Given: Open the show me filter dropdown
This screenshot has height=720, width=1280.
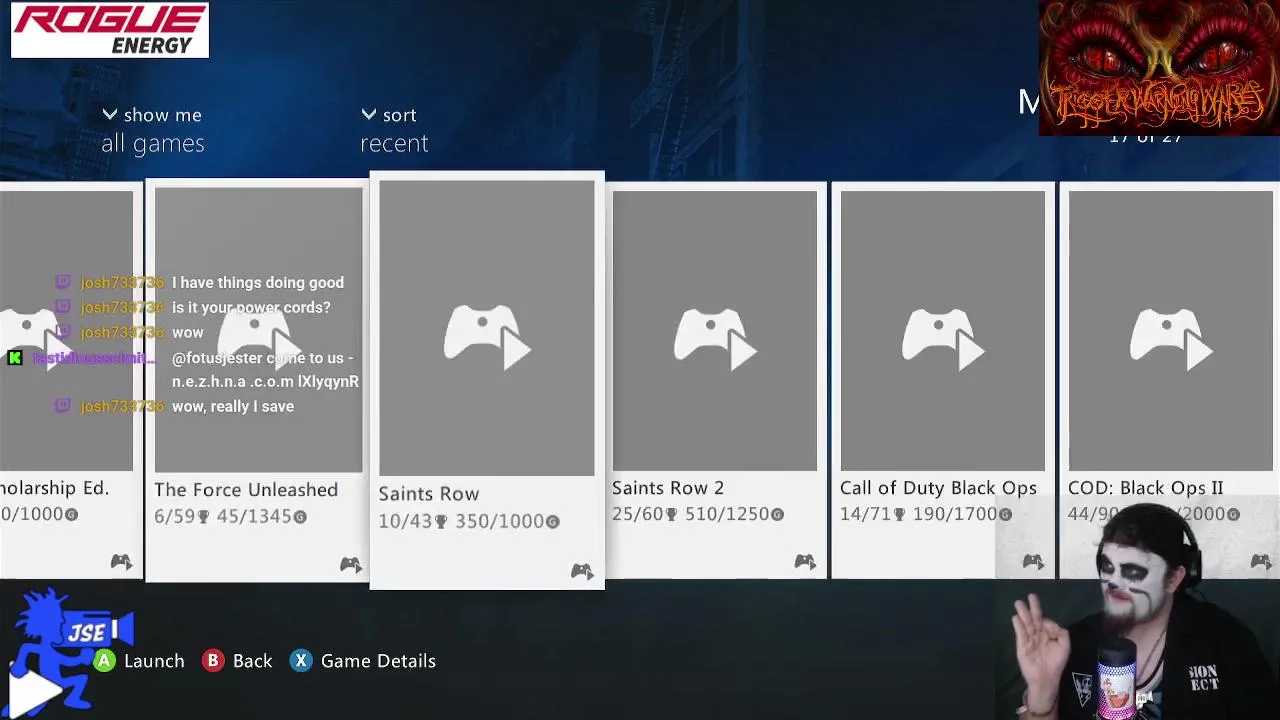Looking at the screenshot, I should [153, 130].
